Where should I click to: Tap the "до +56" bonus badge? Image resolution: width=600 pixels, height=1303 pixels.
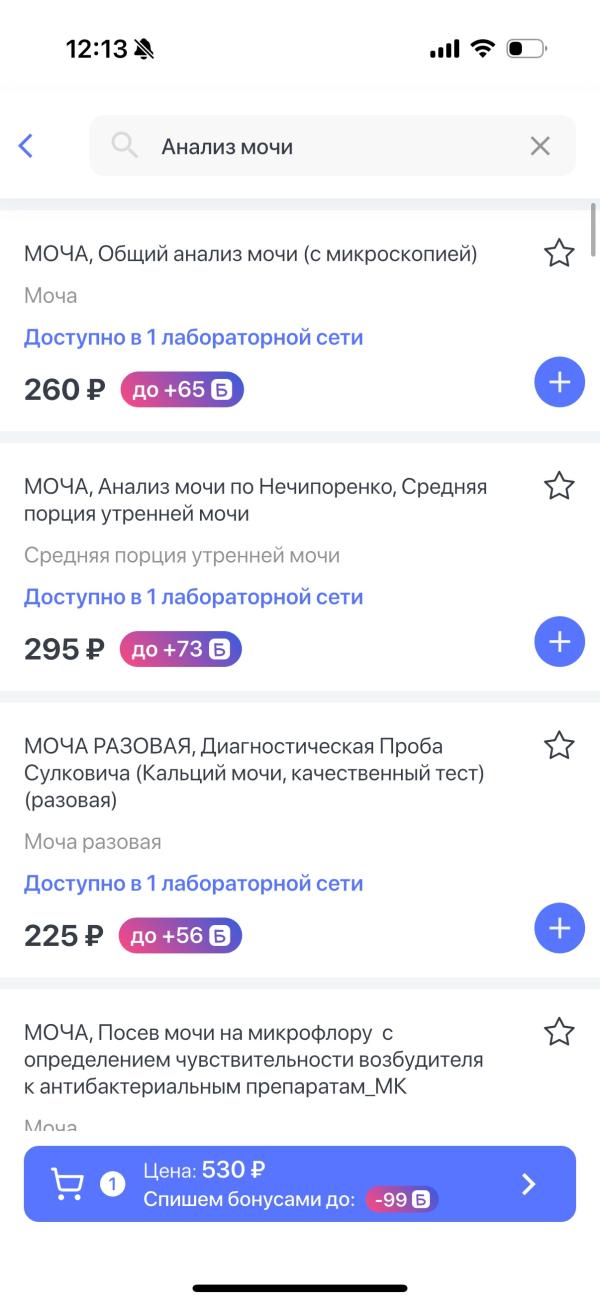(x=180, y=936)
